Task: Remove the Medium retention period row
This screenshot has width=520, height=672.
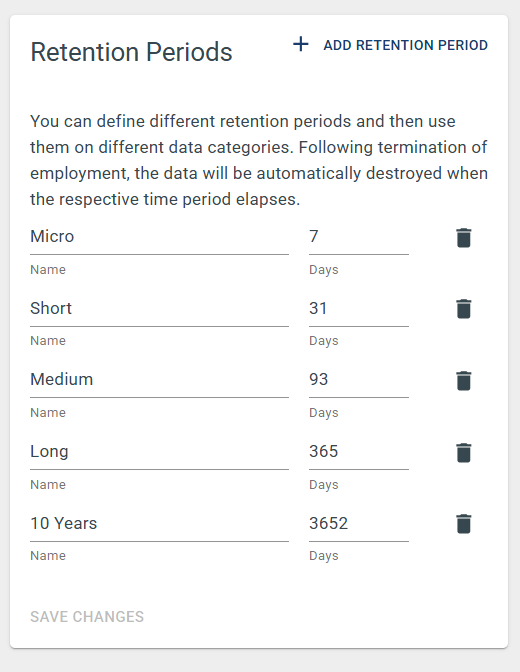Action: [463, 381]
